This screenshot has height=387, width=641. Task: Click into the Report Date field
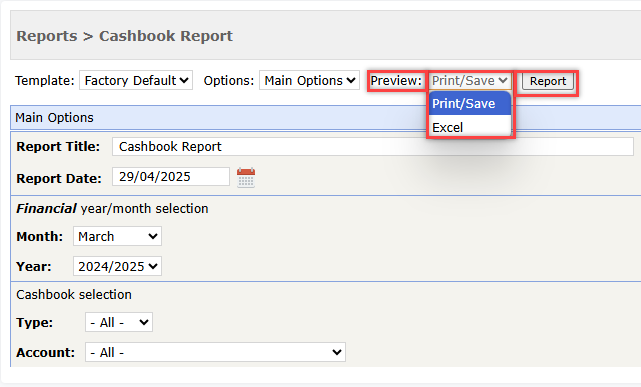(x=171, y=177)
